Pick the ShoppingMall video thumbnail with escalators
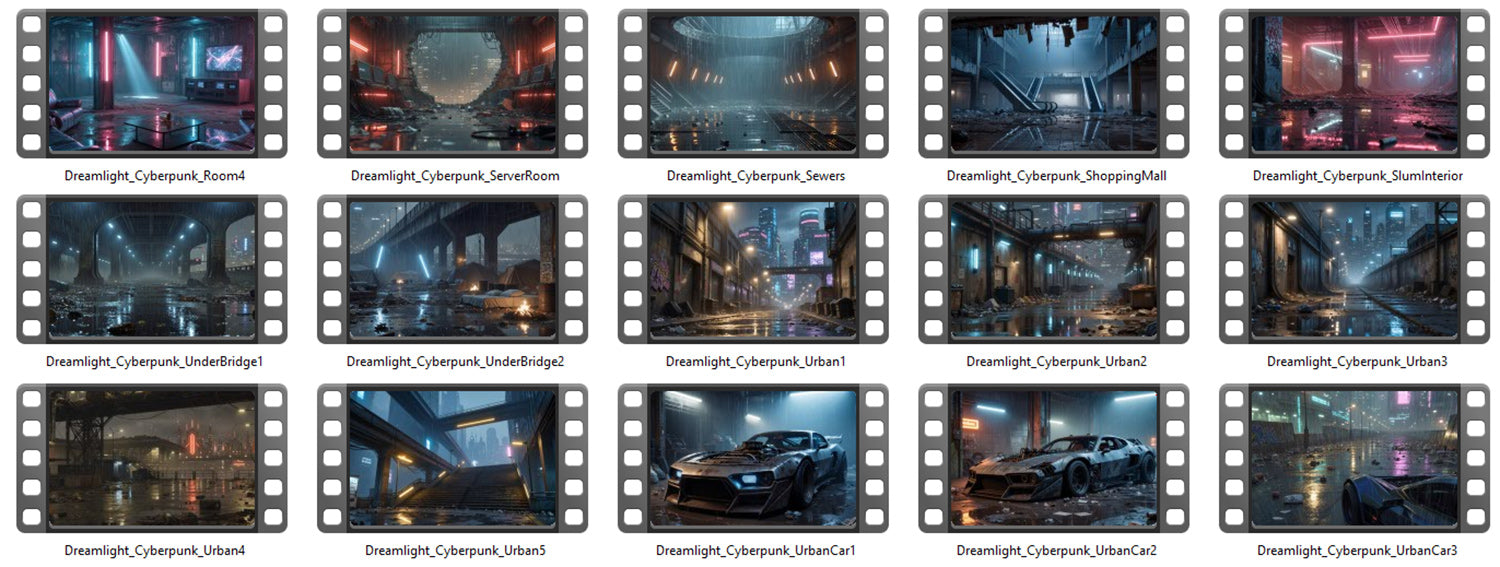The width and height of the screenshot is (1500, 567). click(x=1054, y=84)
